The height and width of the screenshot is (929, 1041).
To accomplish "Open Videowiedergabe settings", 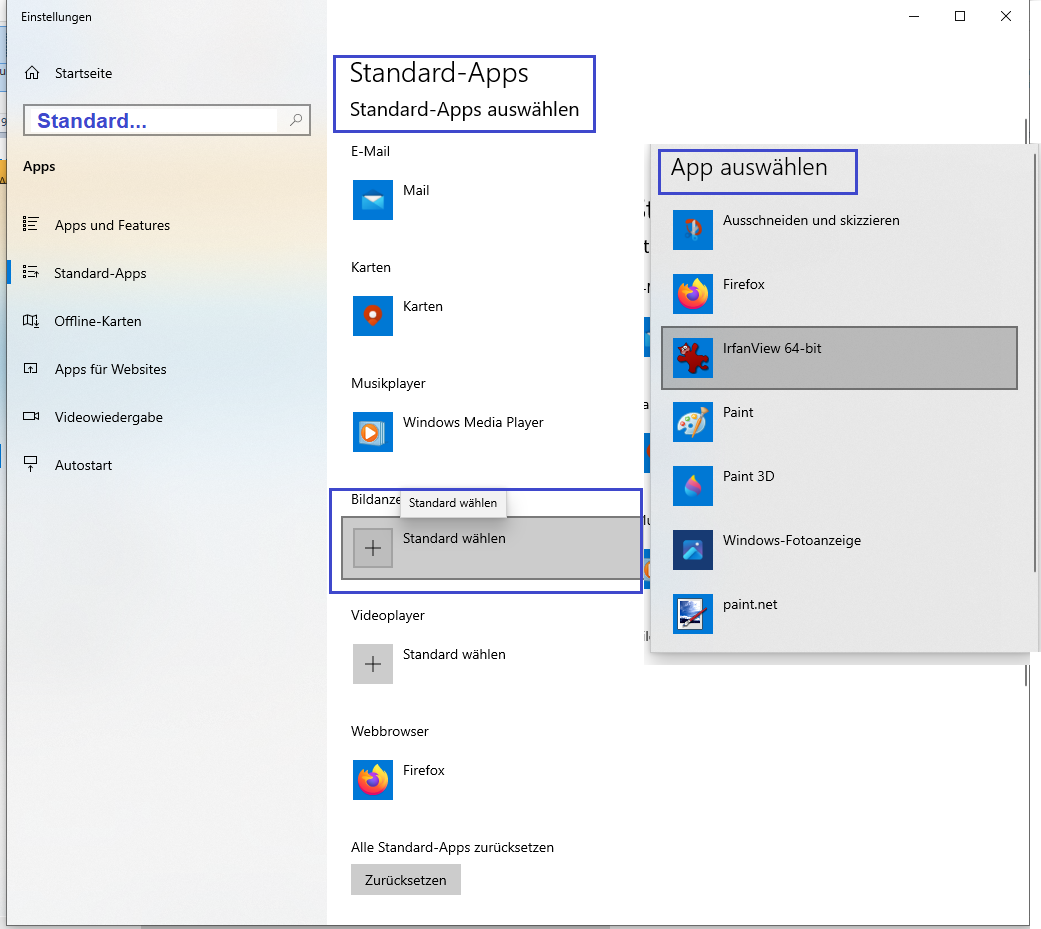I will point(167,417).
